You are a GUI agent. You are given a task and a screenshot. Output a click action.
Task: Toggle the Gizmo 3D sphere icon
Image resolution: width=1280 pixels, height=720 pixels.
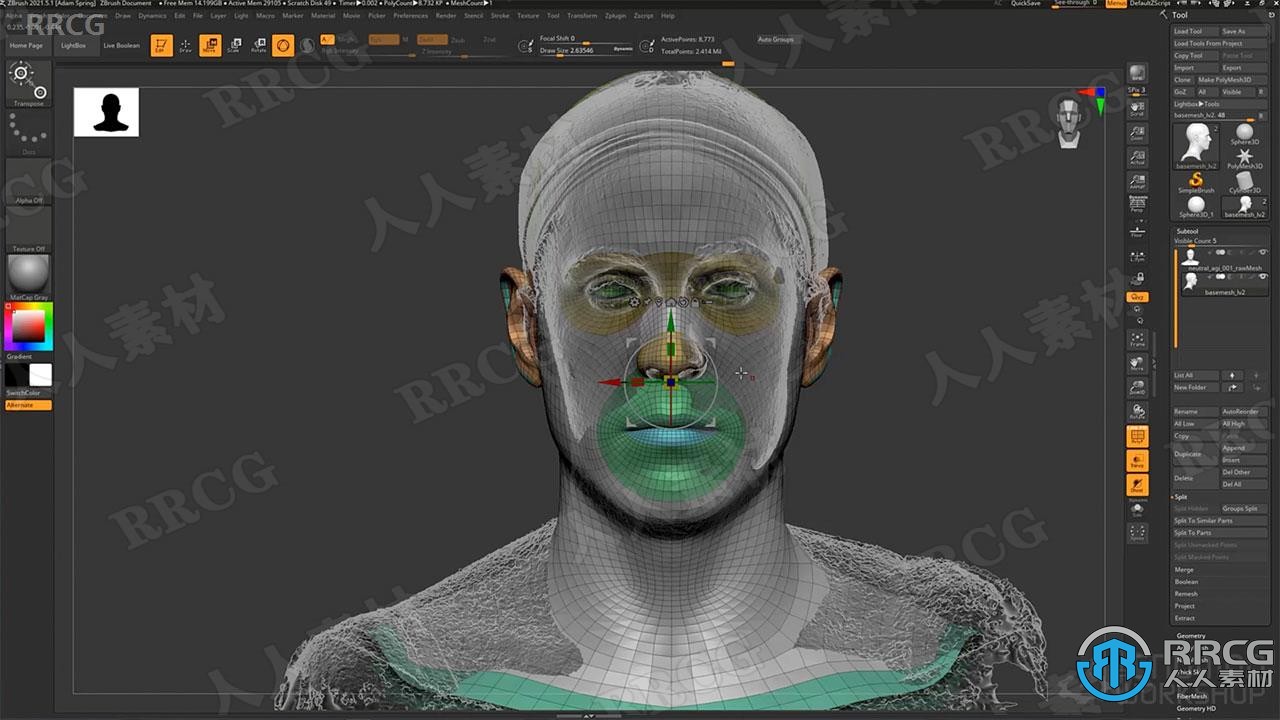click(283, 45)
